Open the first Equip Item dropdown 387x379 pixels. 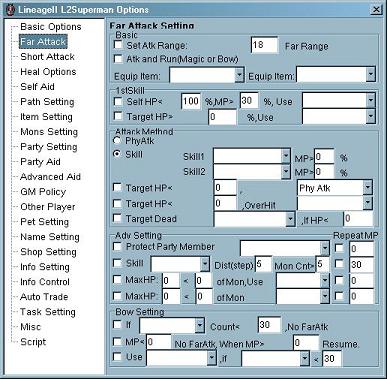click(239, 75)
